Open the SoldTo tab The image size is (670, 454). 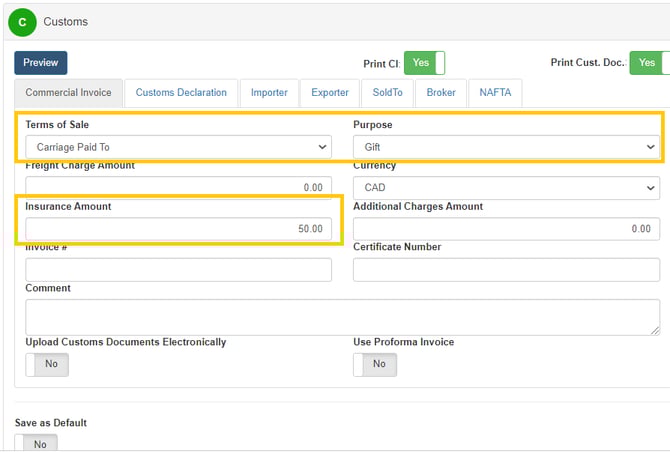click(x=387, y=93)
